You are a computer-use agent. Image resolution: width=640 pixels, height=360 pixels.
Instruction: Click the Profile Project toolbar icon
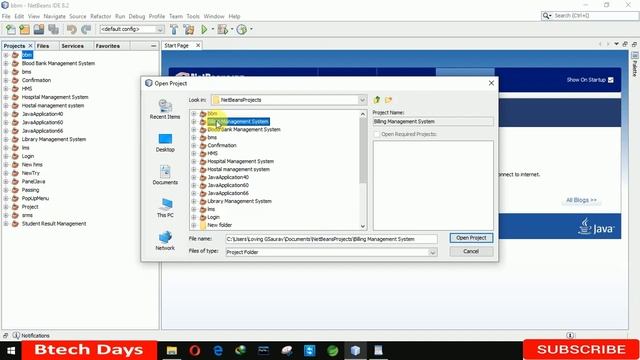(x=242, y=29)
